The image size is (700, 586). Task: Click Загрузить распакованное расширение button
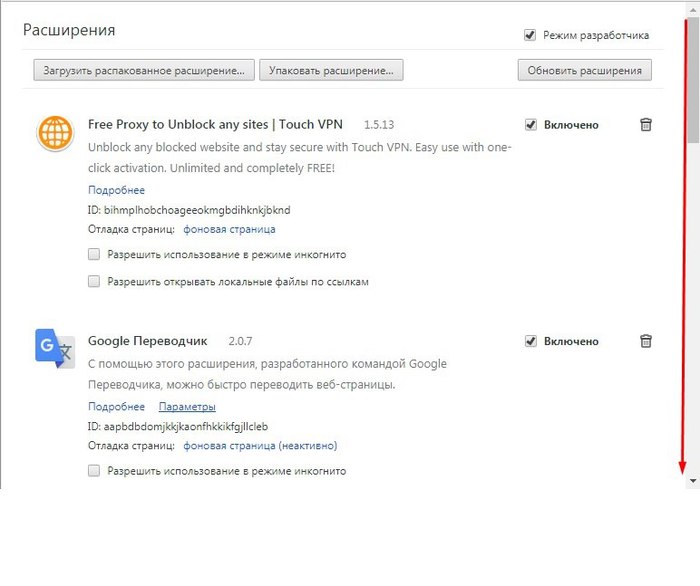[144, 70]
